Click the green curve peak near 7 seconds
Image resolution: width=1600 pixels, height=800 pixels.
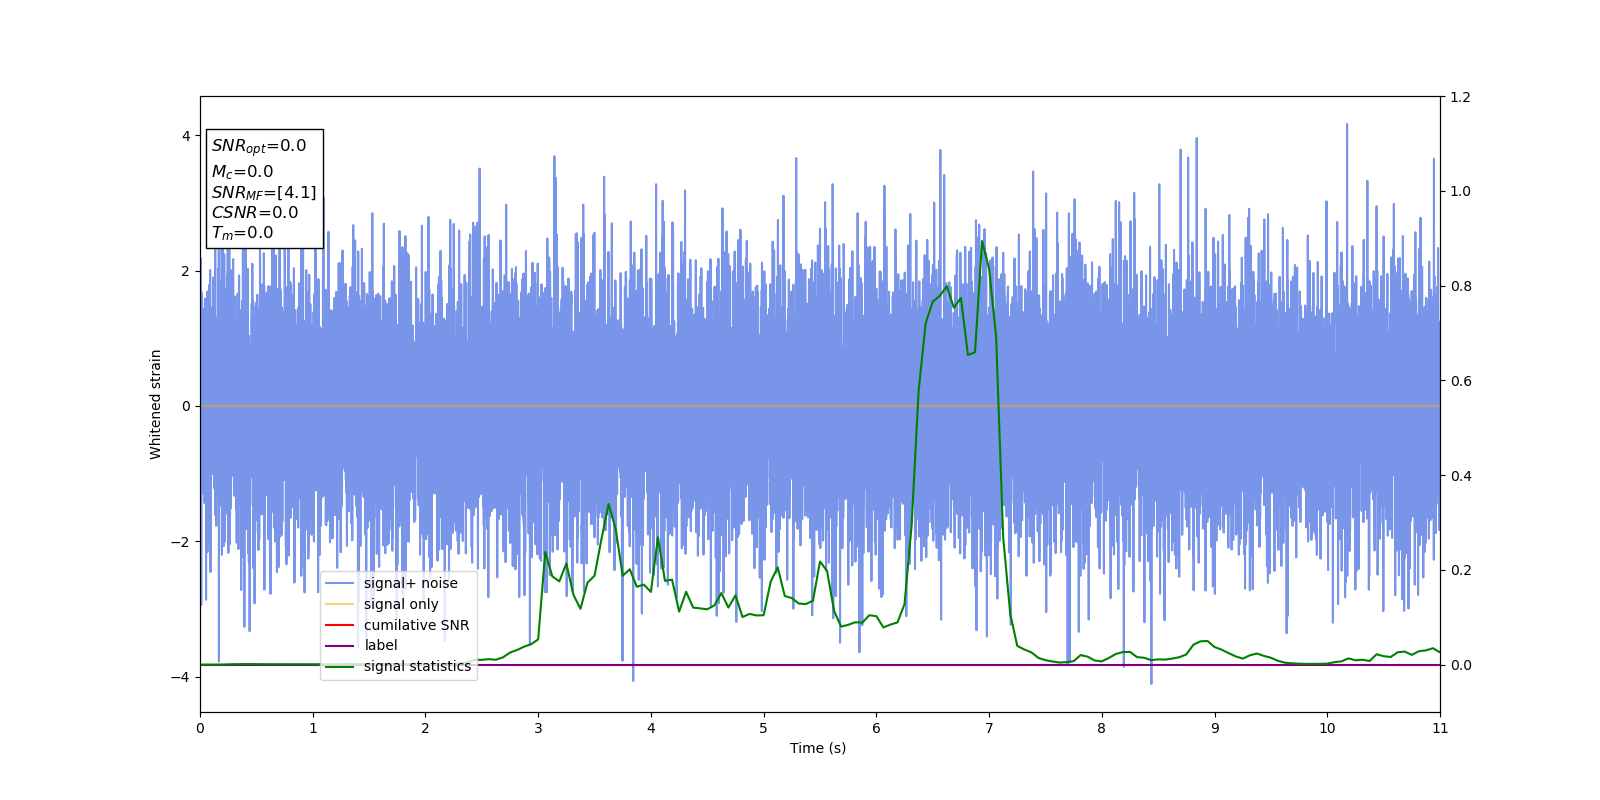(982, 241)
